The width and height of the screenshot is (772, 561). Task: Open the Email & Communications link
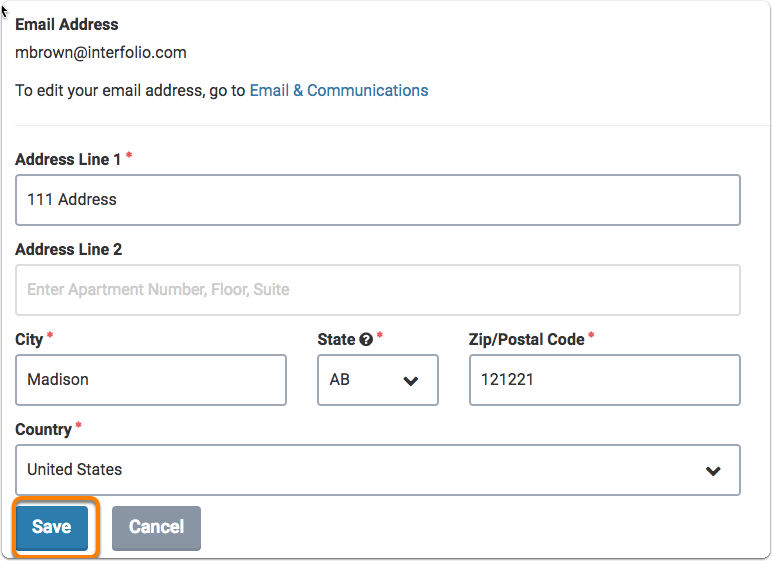pos(338,90)
